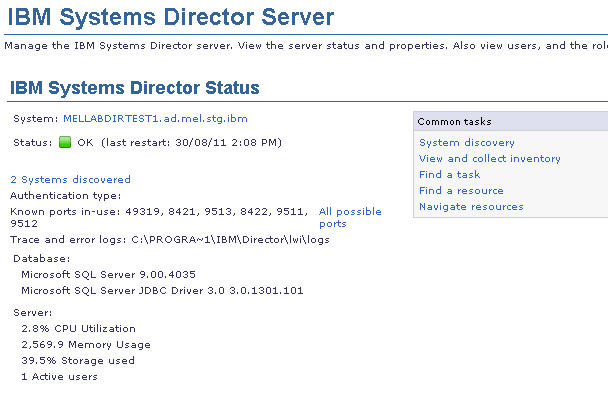Go to Navigate resources
This screenshot has height=403, width=608.
click(x=471, y=207)
